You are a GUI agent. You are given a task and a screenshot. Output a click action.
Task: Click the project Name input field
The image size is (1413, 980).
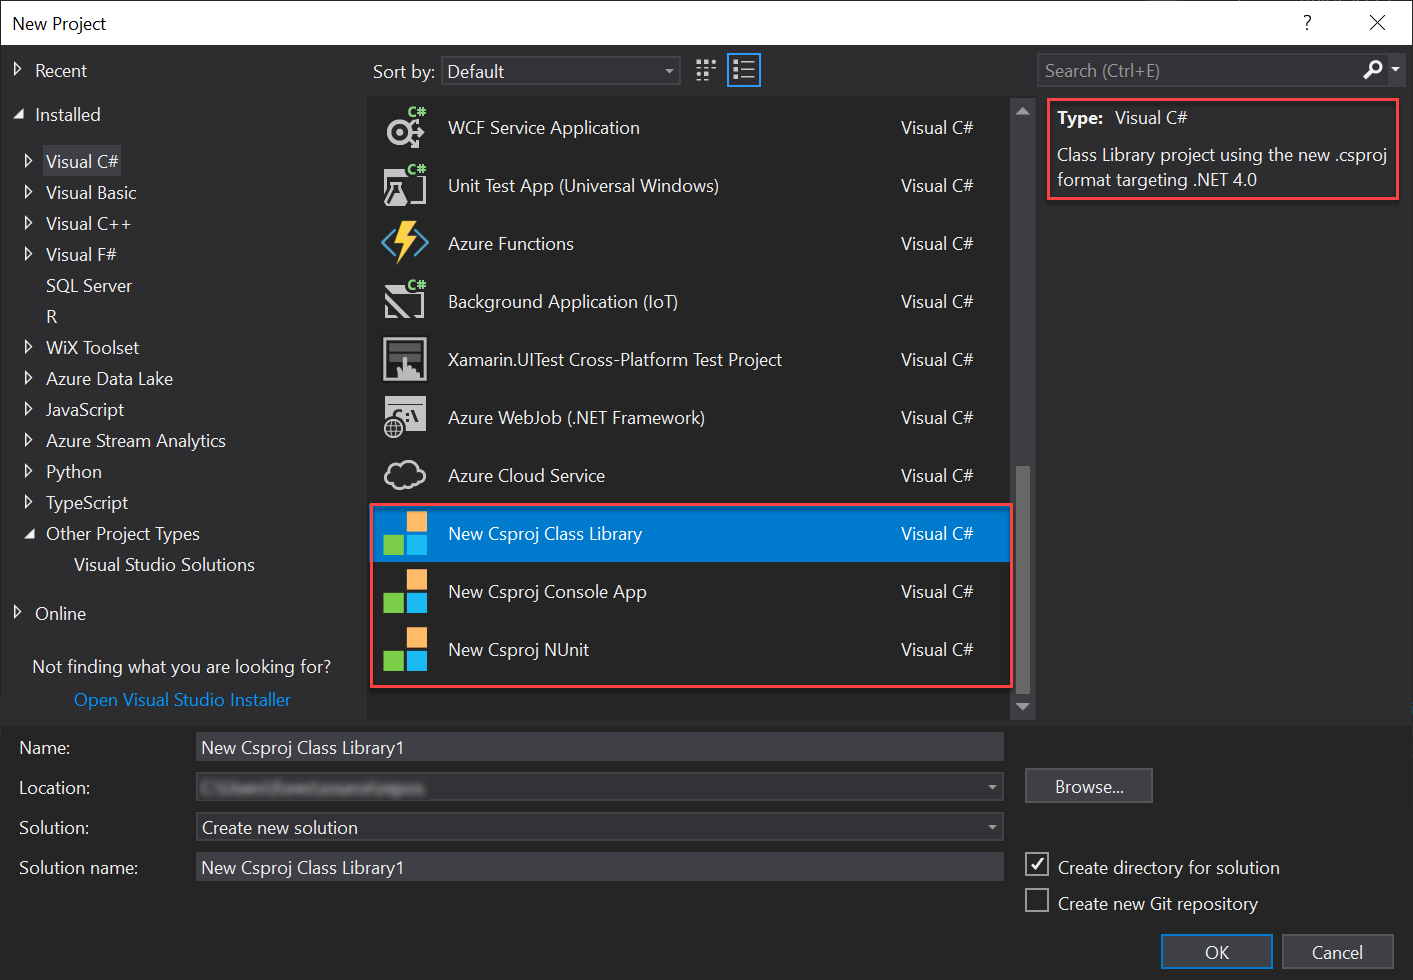[x=600, y=747]
